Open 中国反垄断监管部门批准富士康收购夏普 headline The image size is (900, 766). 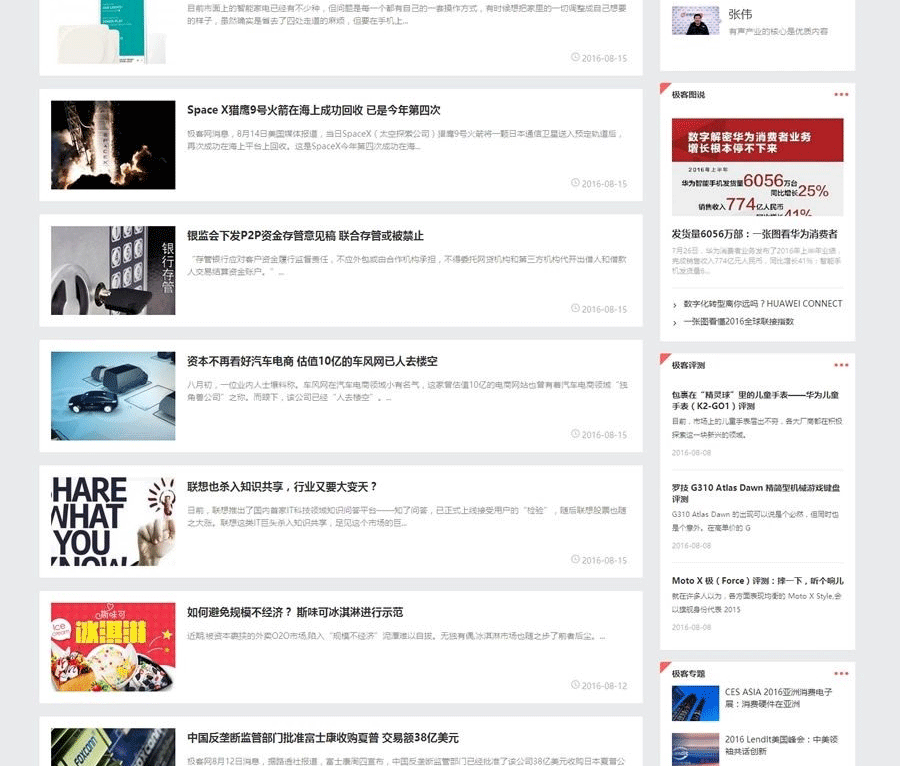323,738
